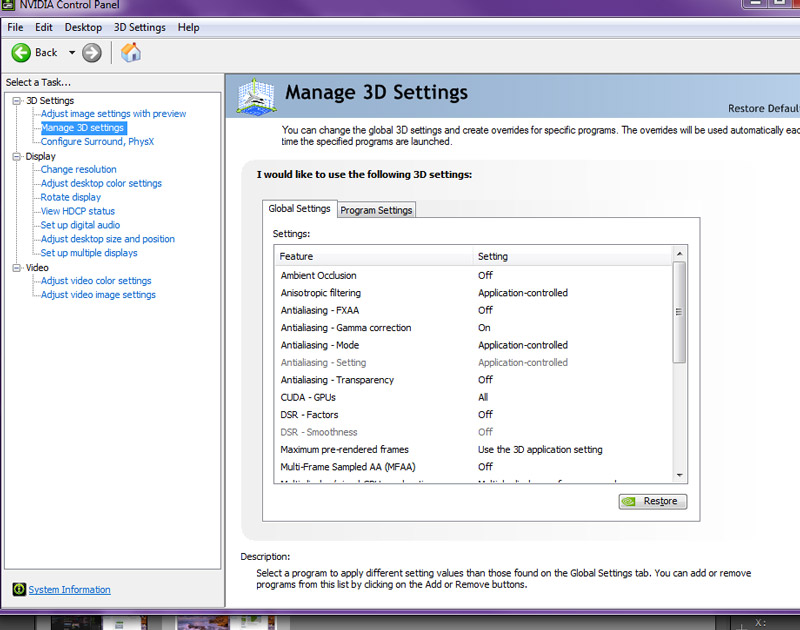Select Multi-Frame Sampled AA (MFAA) row
Viewport: 800px width, 630px height.
(x=473, y=467)
